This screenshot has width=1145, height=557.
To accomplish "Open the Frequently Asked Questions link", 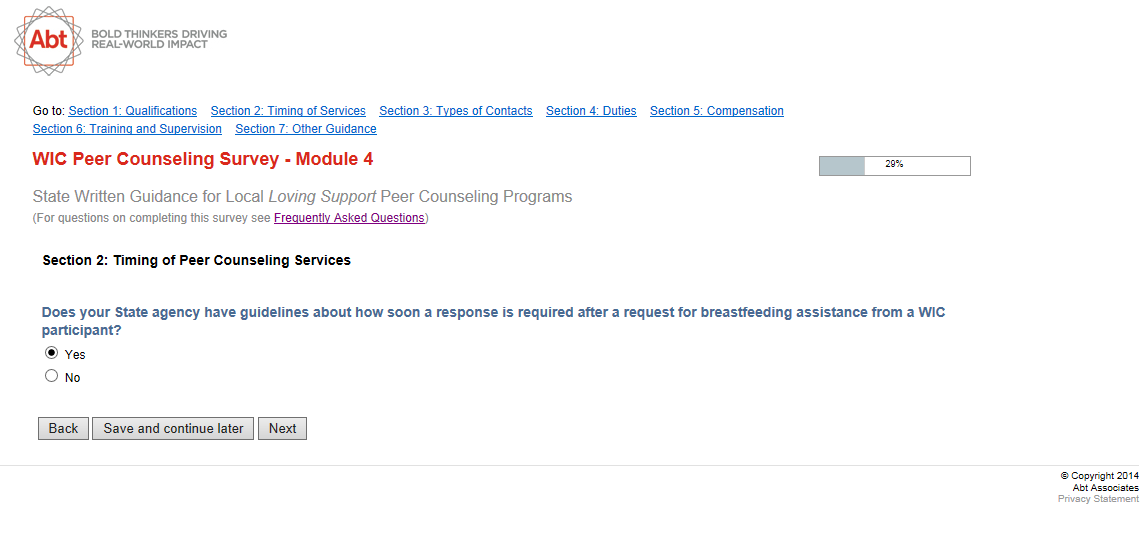I will point(349,218).
